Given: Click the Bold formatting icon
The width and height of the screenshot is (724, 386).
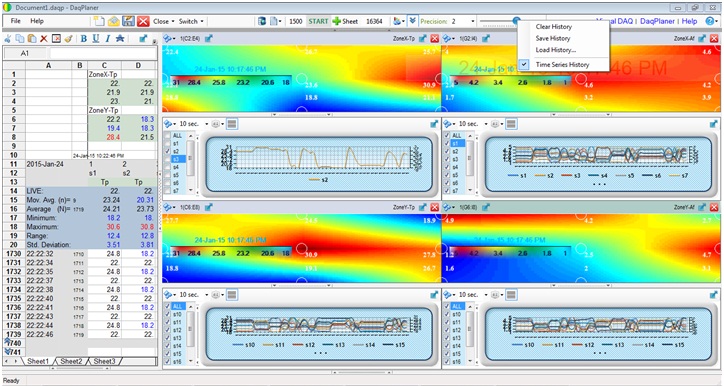Looking at the screenshot, I should pyautogui.click(x=84, y=39).
